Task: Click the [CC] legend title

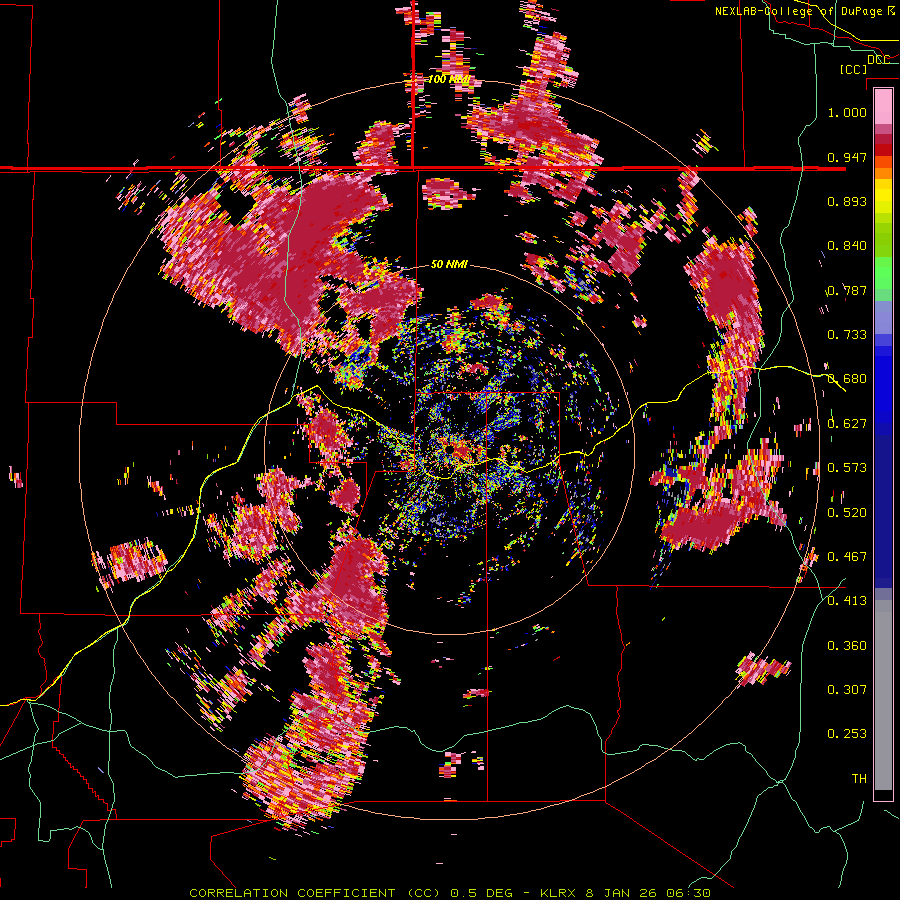Action: pyautogui.click(x=853, y=69)
